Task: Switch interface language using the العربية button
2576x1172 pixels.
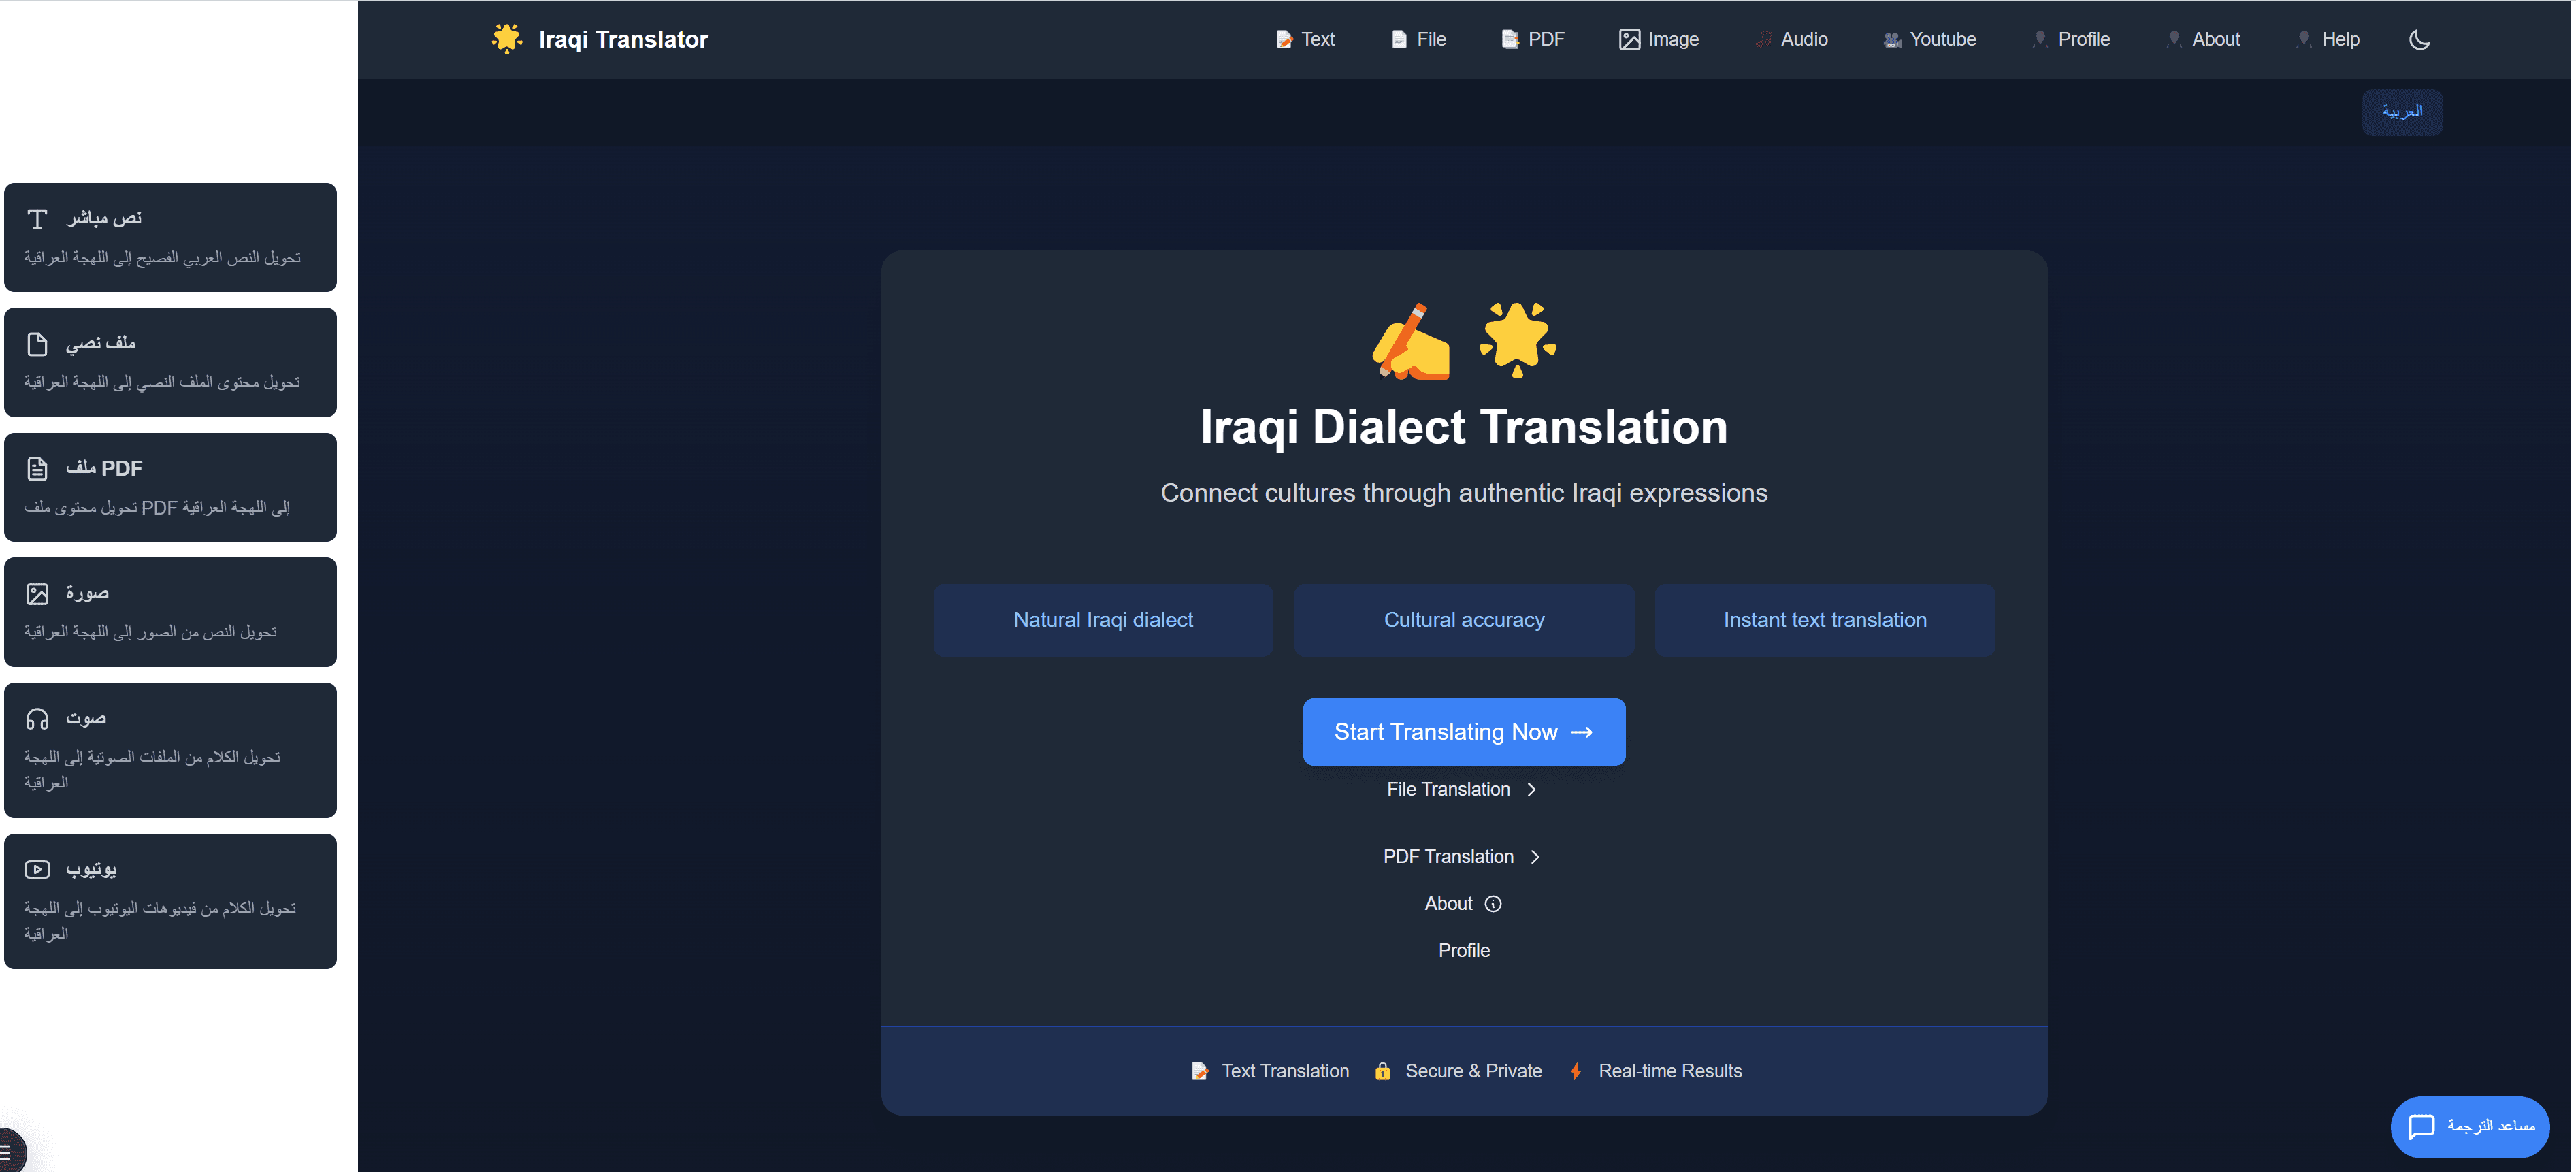Action: [x=2403, y=111]
